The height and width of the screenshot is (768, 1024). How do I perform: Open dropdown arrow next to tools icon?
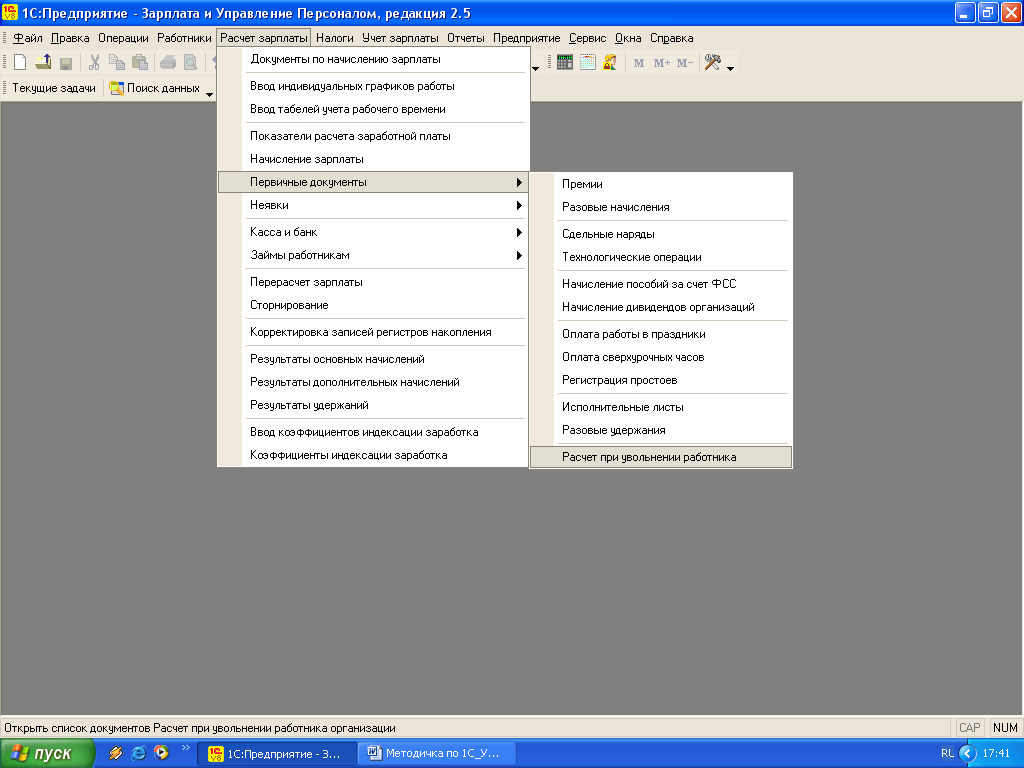pyautogui.click(x=730, y=69)
